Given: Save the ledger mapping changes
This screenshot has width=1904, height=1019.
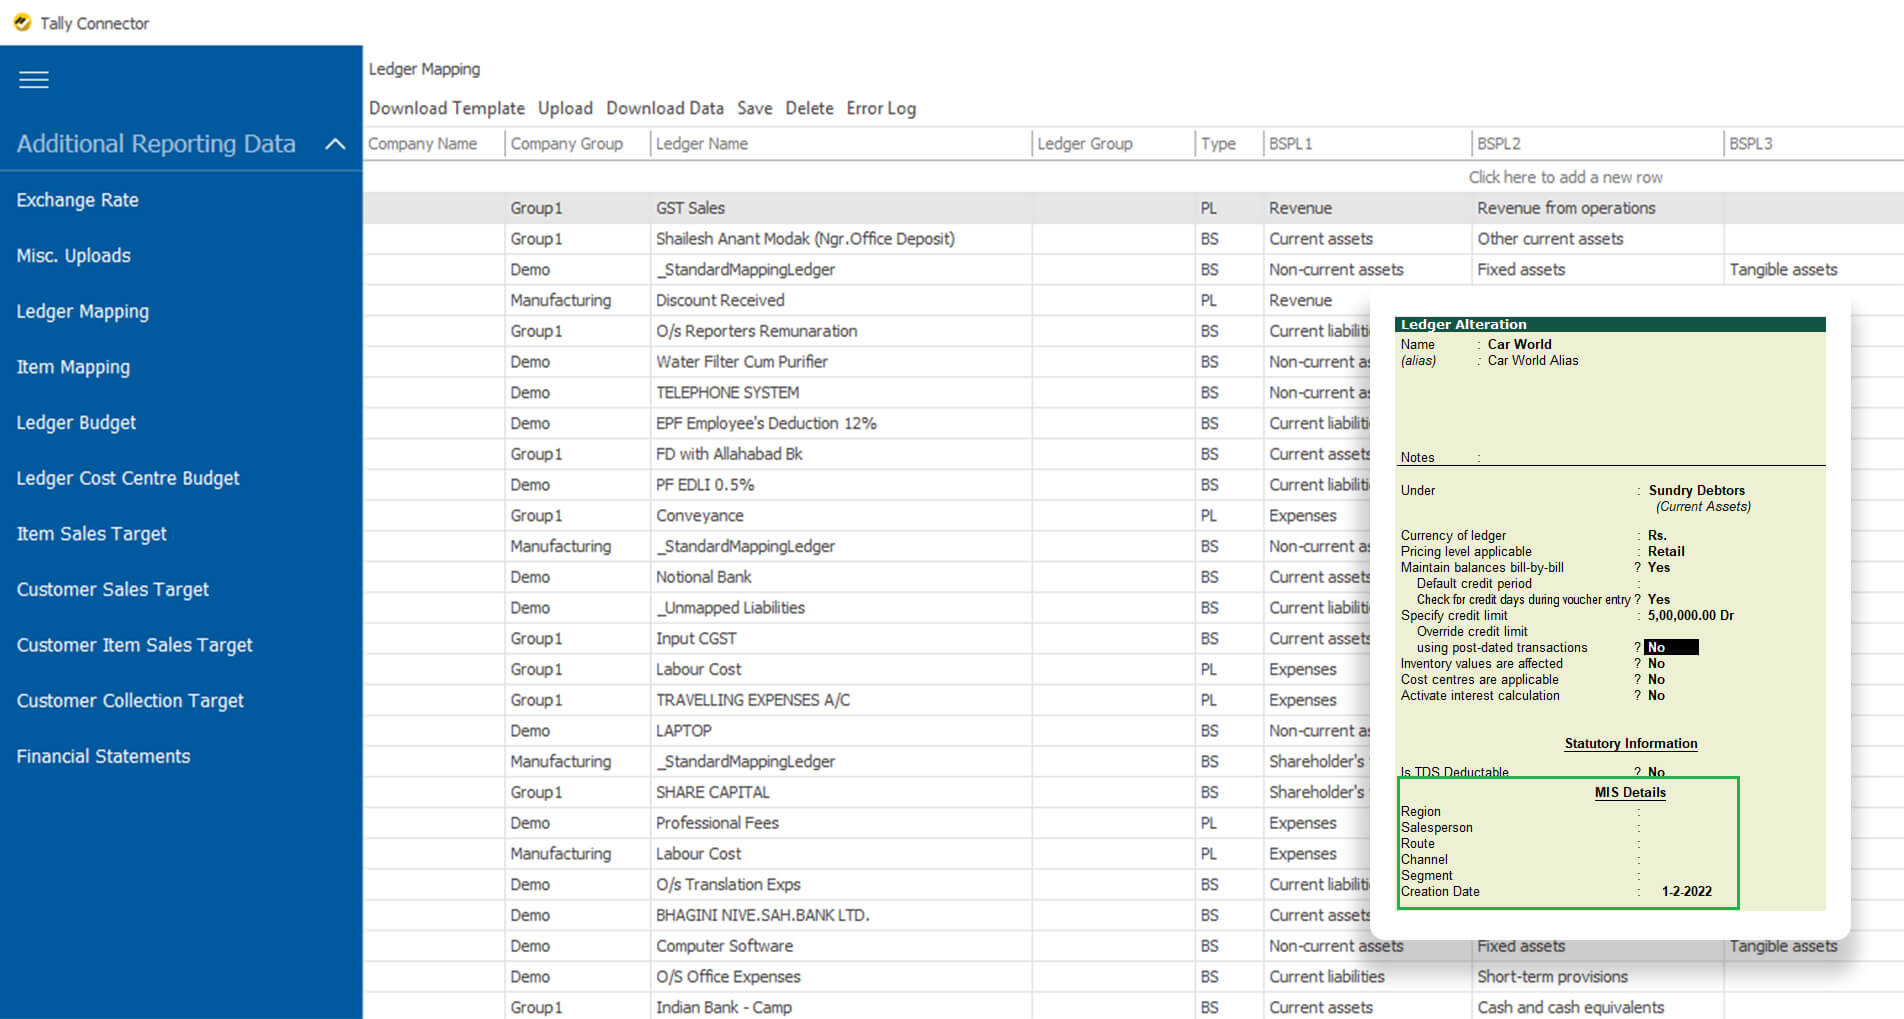Looking at the screenshot, I should coord(755,108).
